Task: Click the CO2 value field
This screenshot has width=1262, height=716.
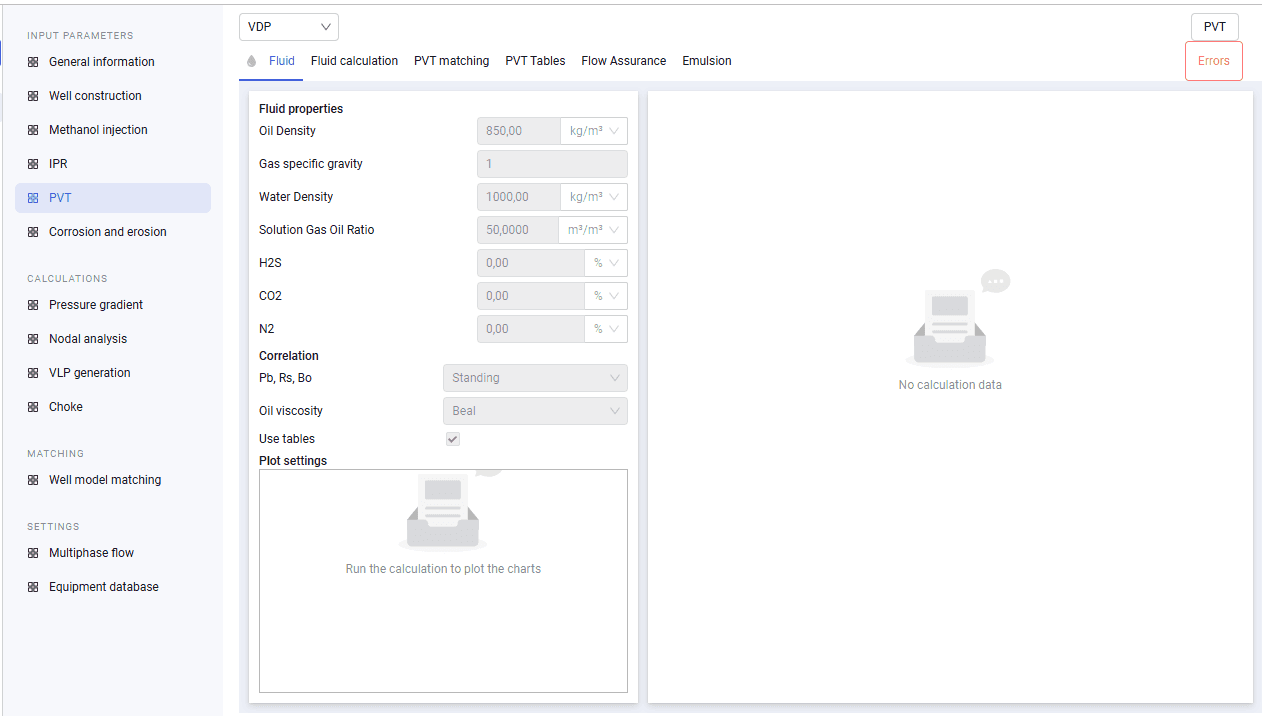Action: (x=531, y=296)
